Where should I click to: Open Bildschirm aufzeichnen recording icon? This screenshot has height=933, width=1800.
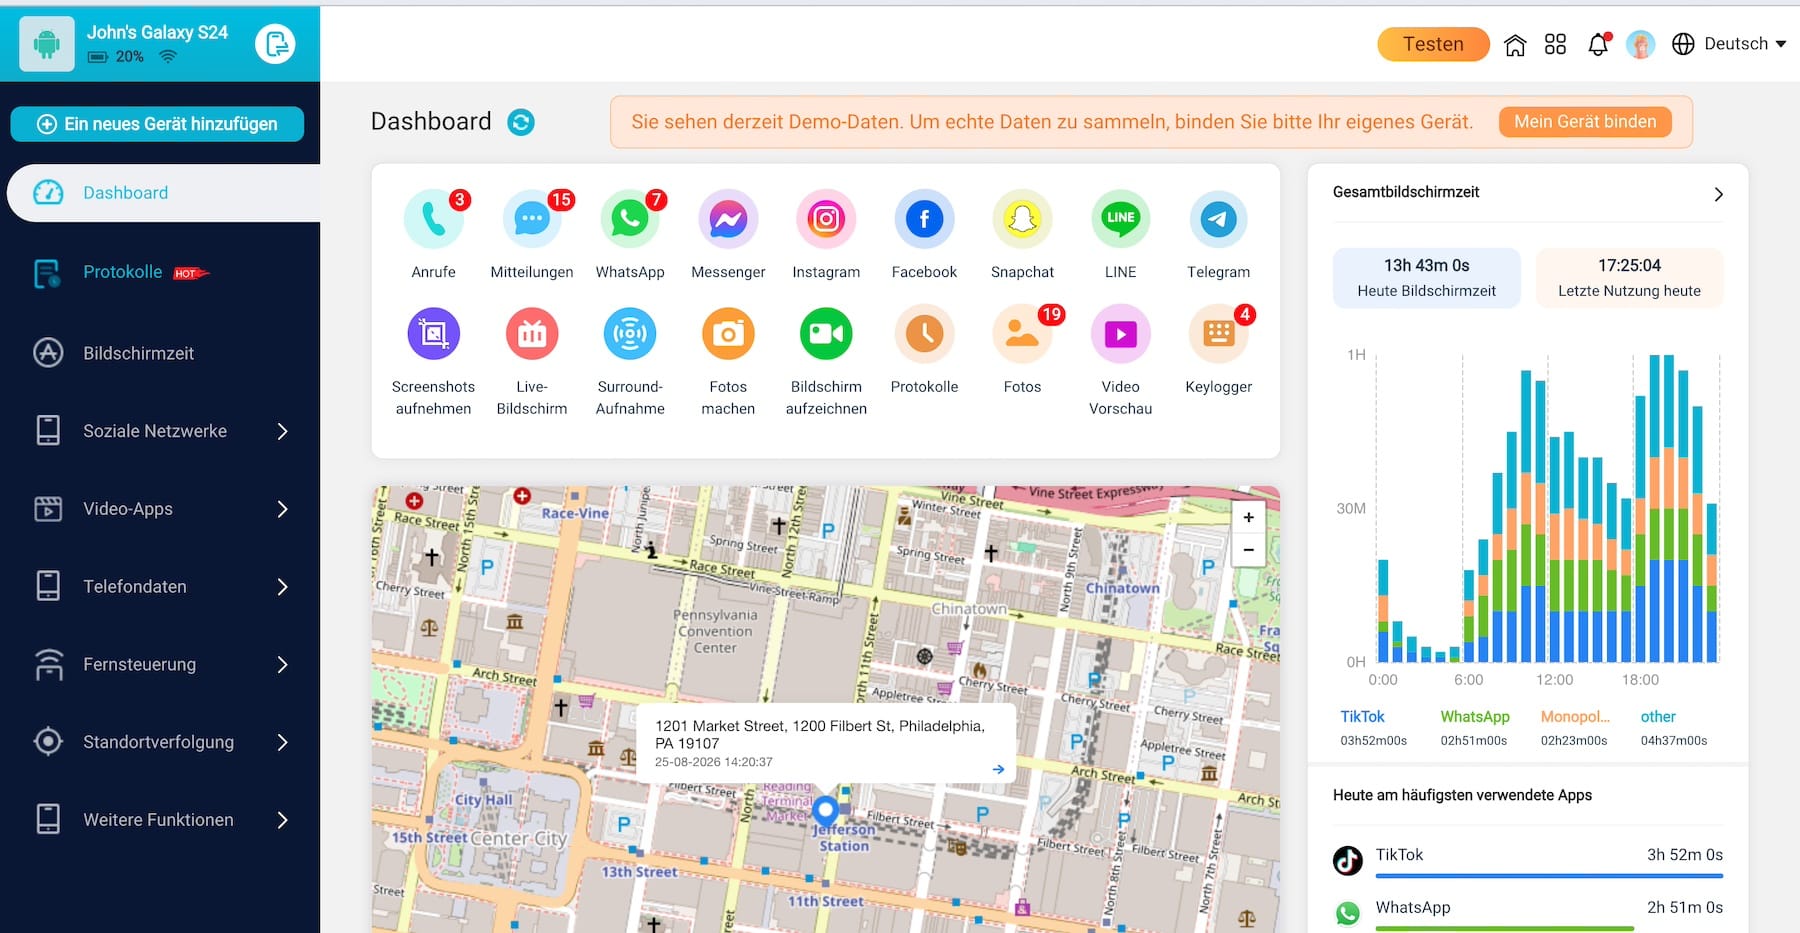[x=826, y=334]
